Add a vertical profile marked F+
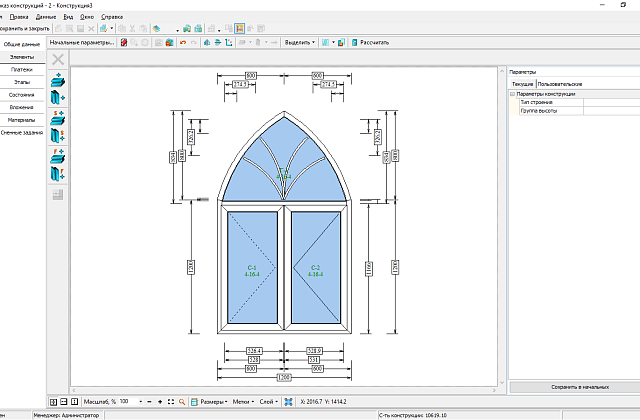 point(58,174)
